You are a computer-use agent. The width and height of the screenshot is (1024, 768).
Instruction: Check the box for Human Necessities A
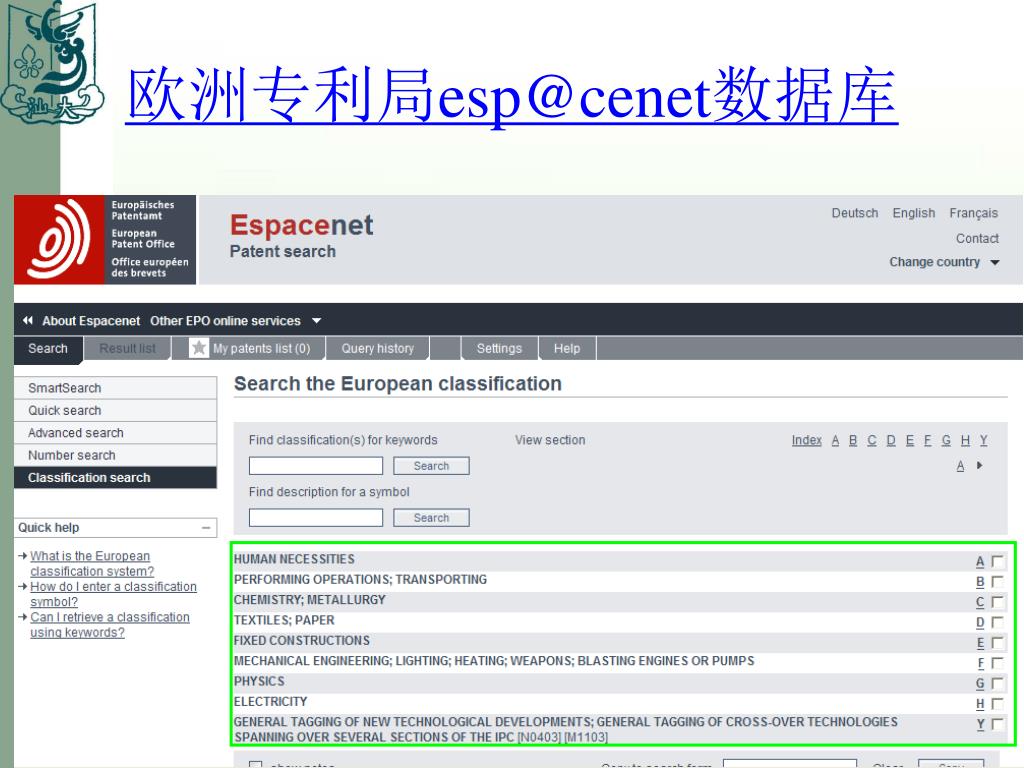[998, 561]
